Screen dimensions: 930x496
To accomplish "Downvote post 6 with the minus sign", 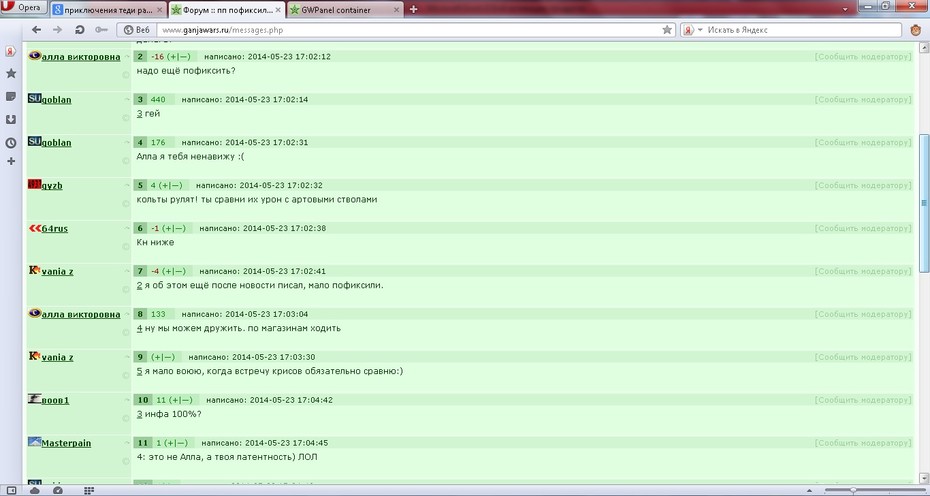I will pos(179,228).
